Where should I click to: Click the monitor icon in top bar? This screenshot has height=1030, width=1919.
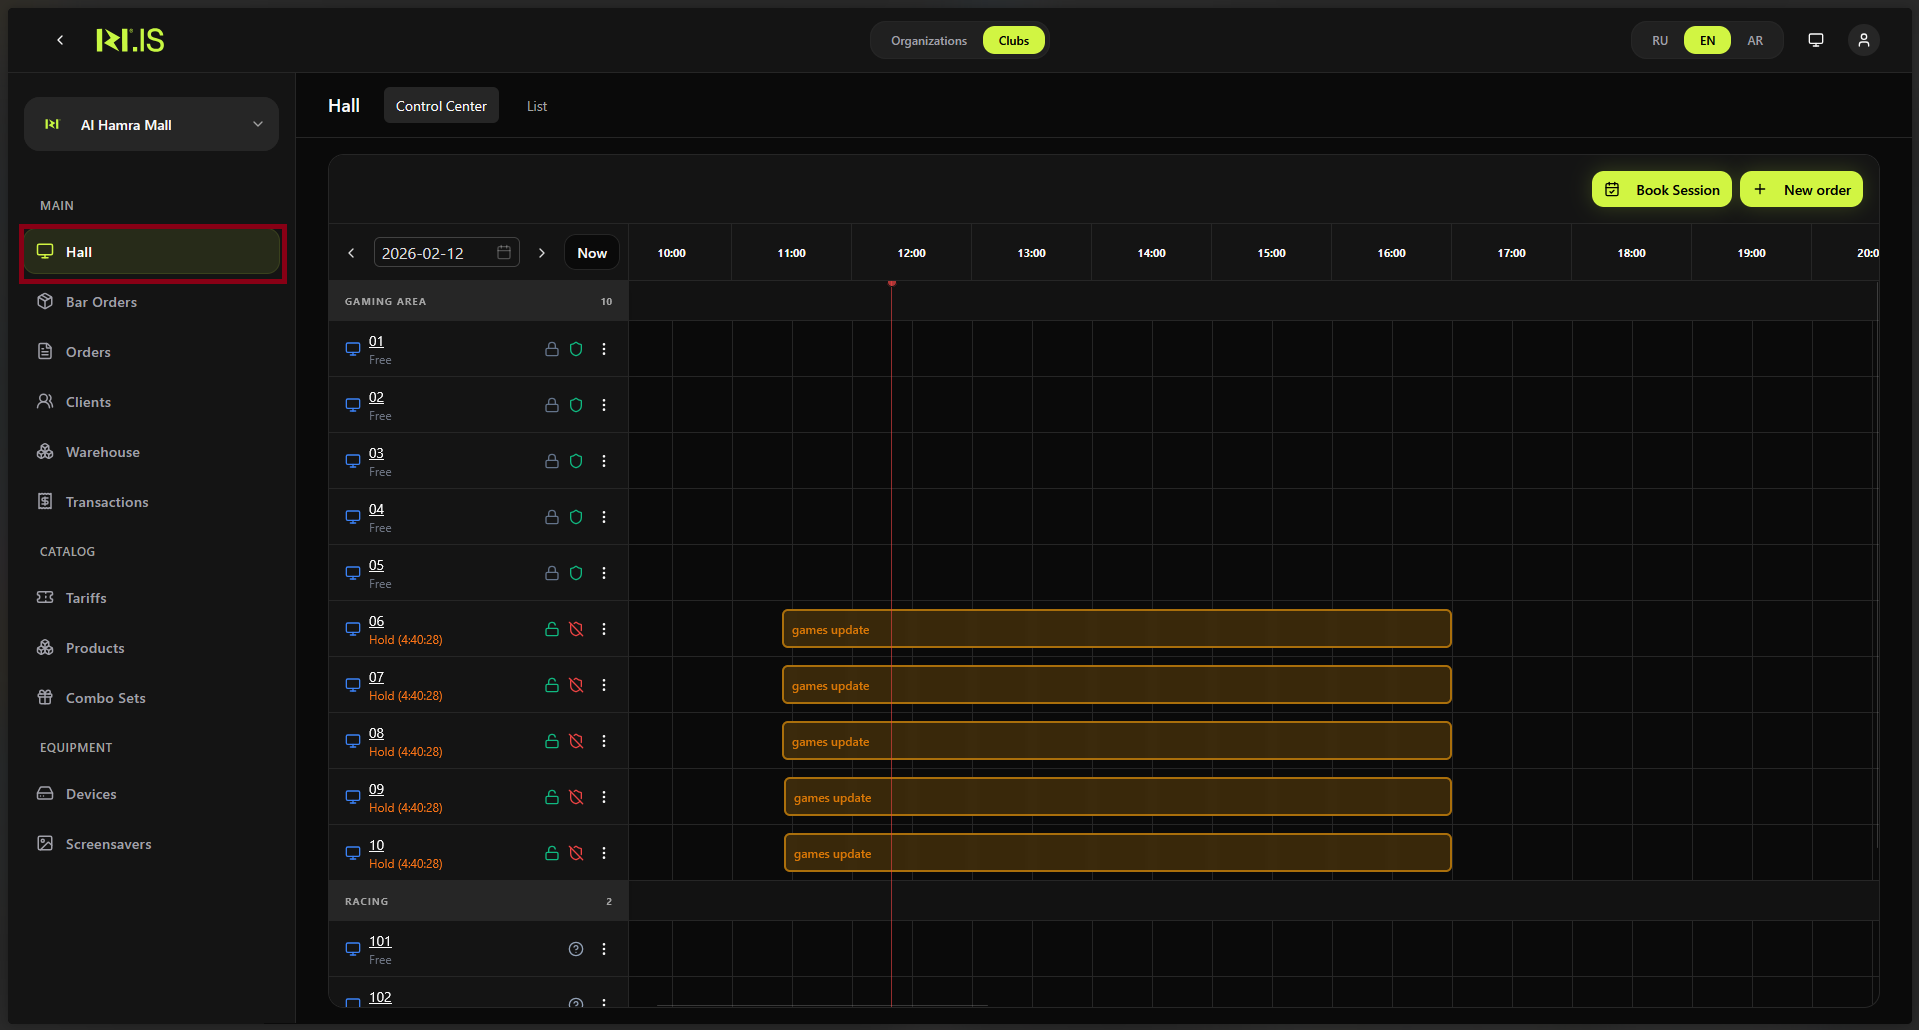click(1815, 40)
